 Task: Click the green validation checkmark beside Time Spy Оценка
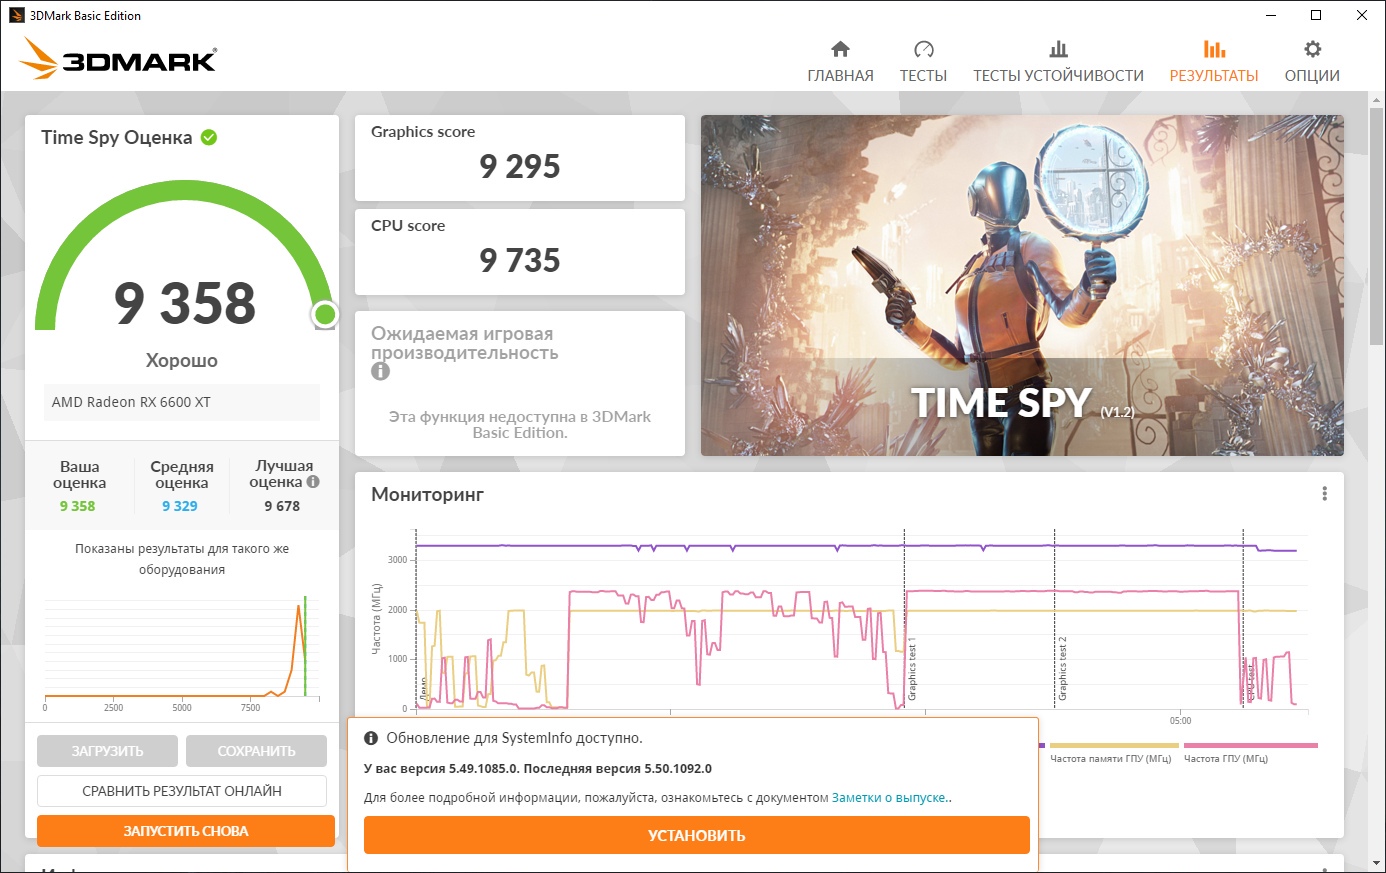pos(209,138)
